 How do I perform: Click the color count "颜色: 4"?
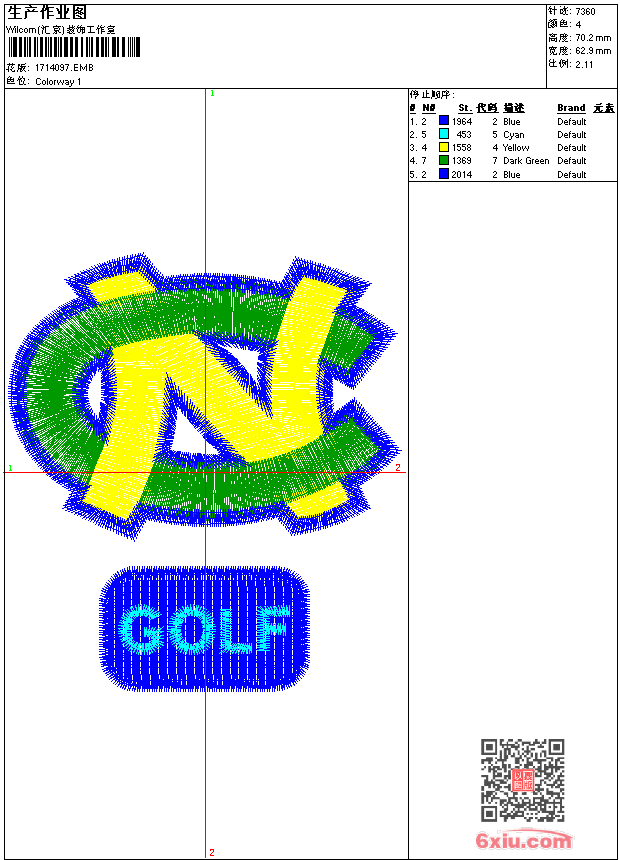point(565,24)
